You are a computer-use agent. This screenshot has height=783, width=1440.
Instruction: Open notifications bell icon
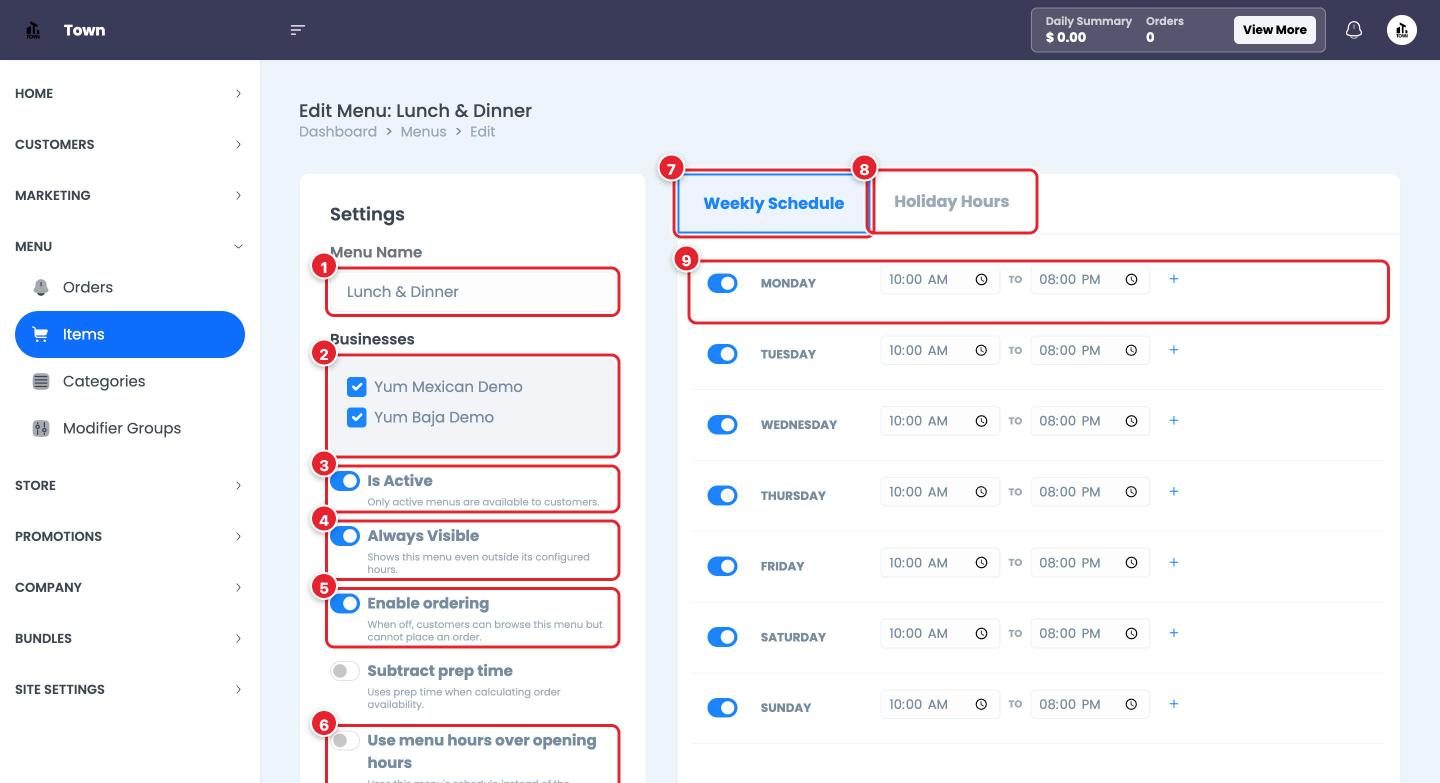[x=1354, y=30]
